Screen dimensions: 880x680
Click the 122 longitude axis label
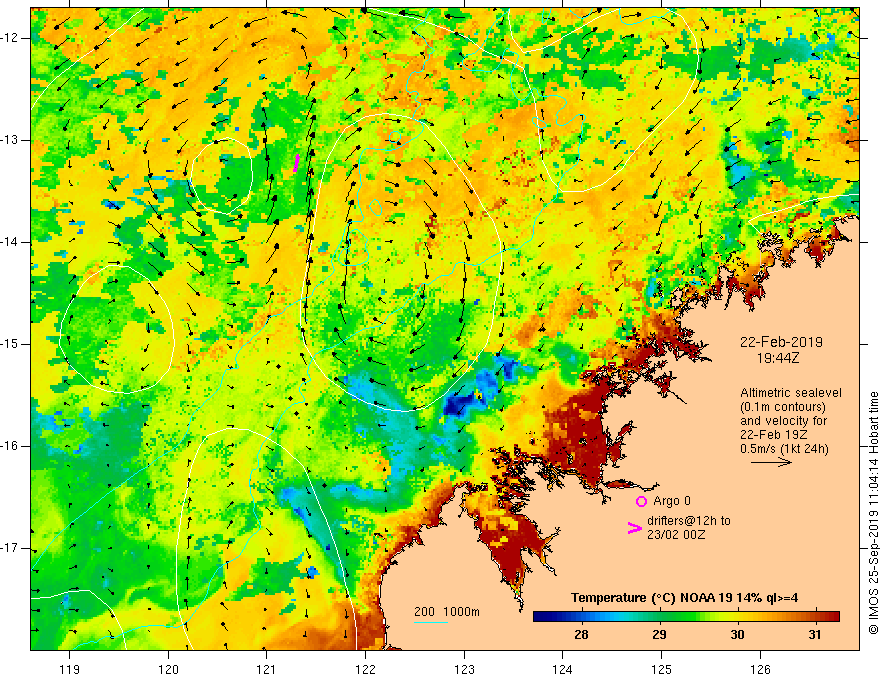point(365,669)
